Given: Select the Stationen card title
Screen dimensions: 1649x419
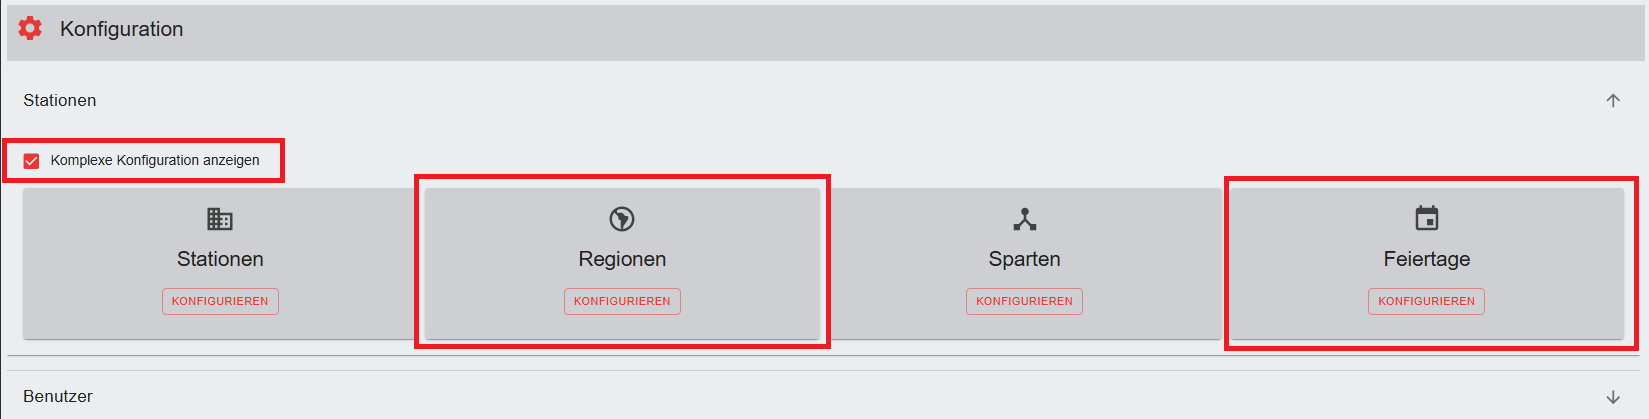Looking at the screenshot, I should tap(220, 259).
